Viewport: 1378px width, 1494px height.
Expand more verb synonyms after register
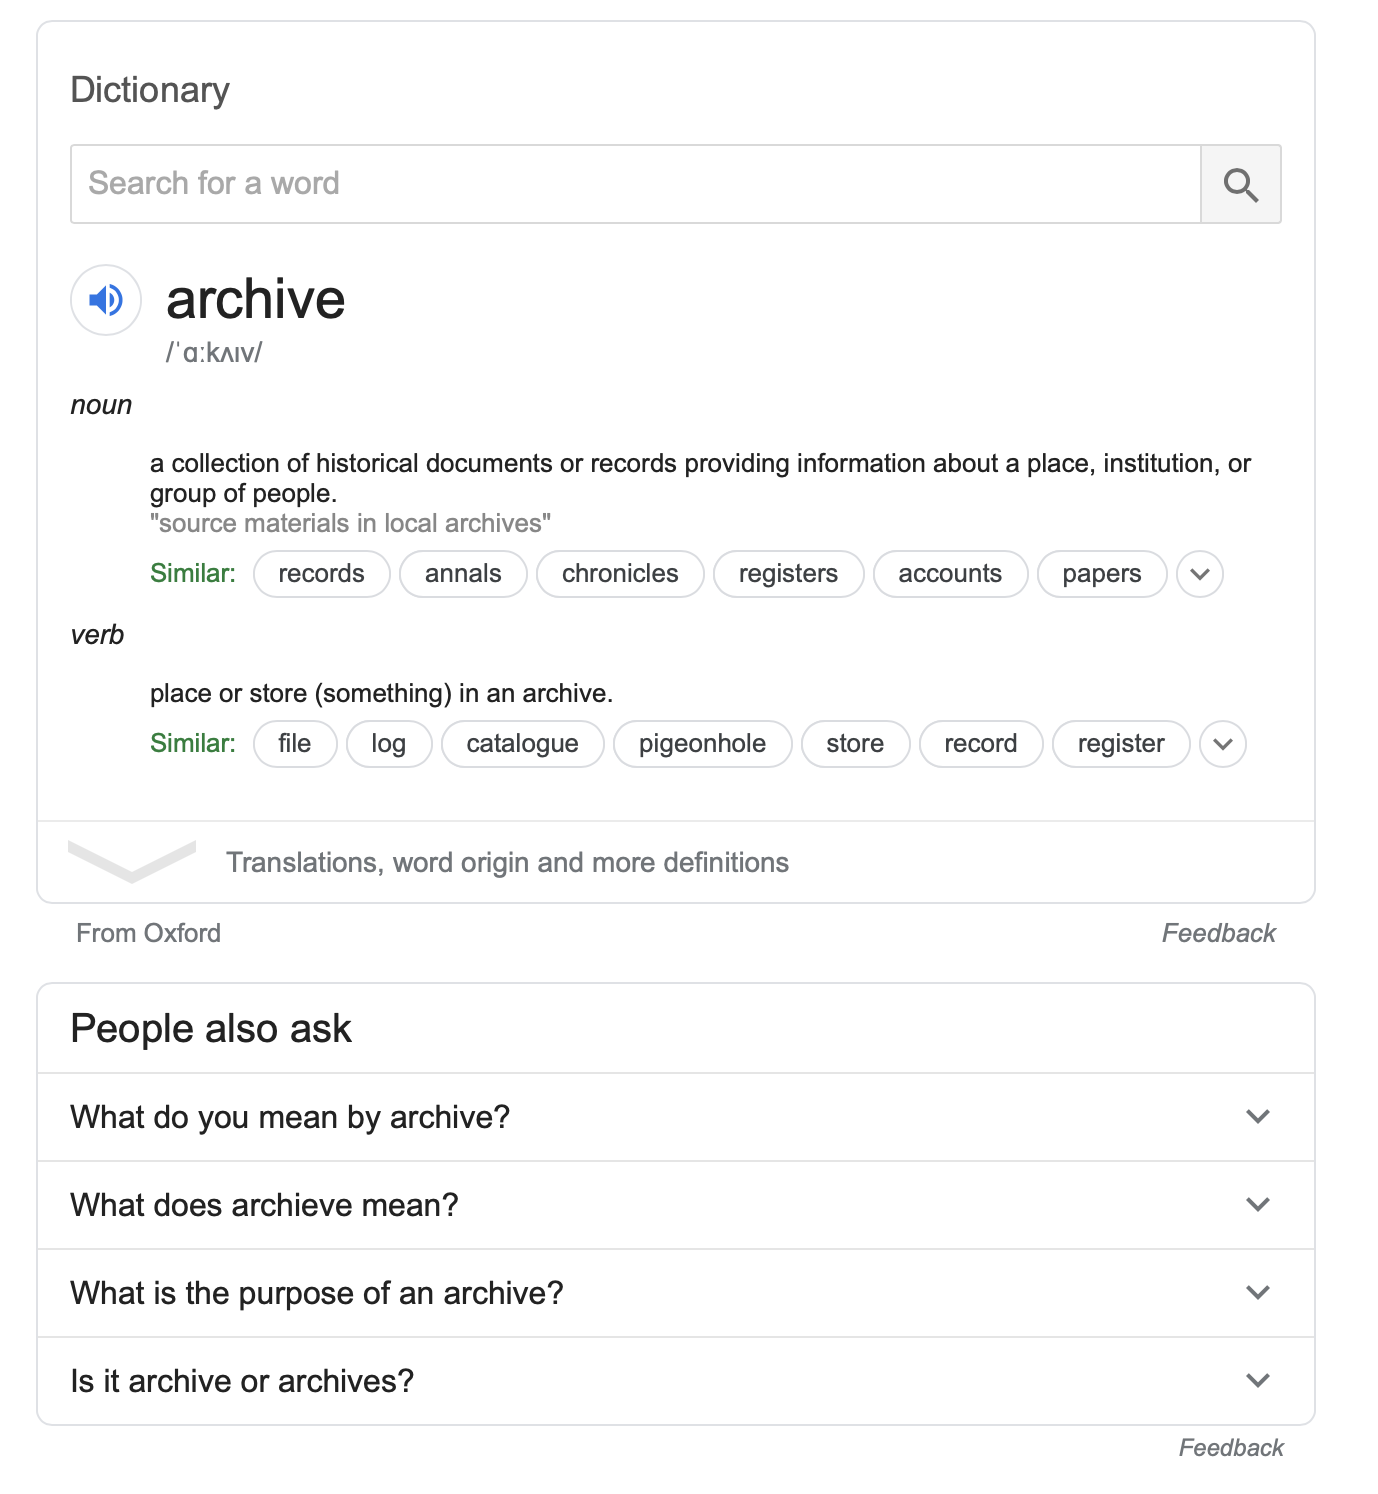[x=1222, y=744]
